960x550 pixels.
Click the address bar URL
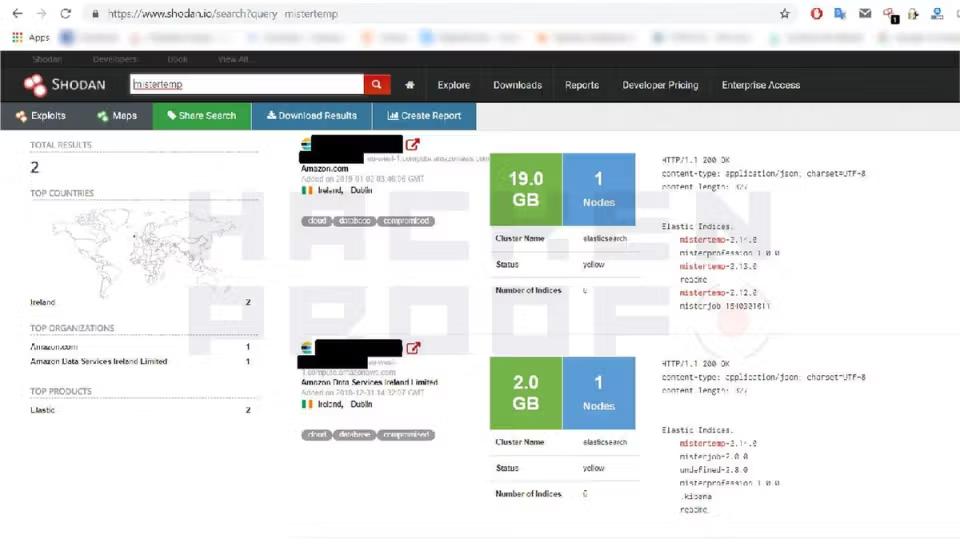223,13
